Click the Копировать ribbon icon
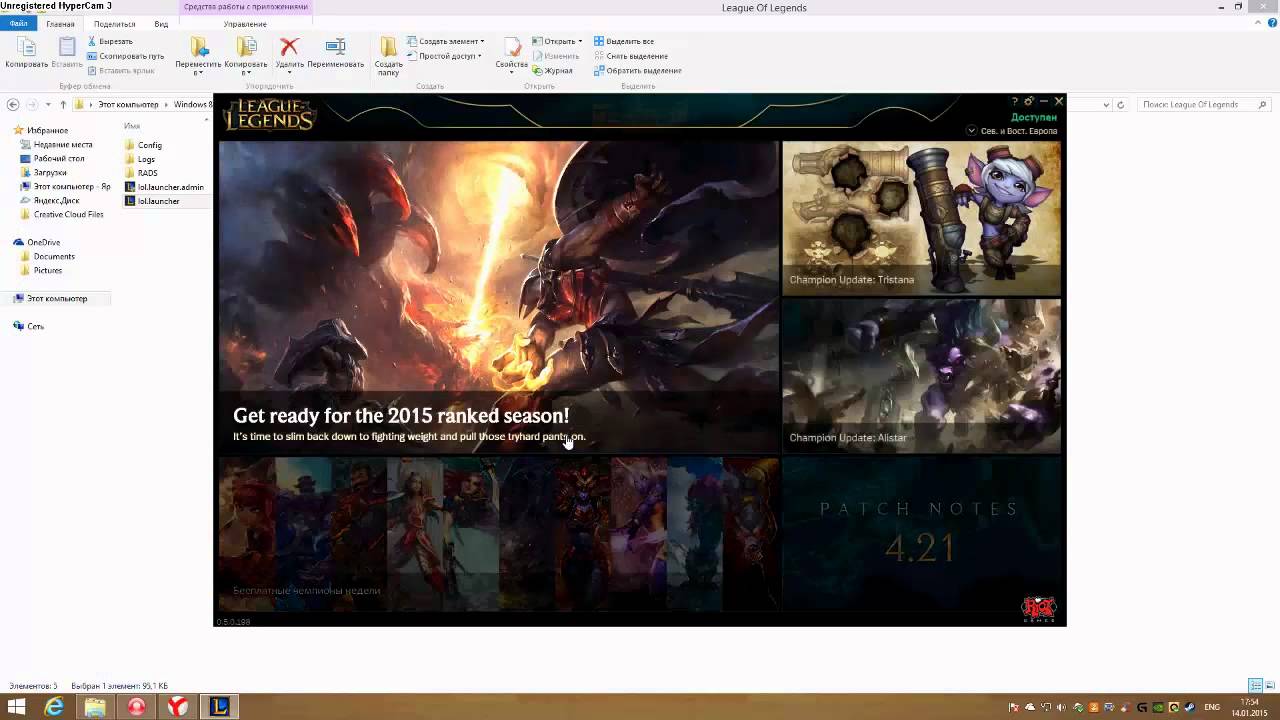 point(26,53)
